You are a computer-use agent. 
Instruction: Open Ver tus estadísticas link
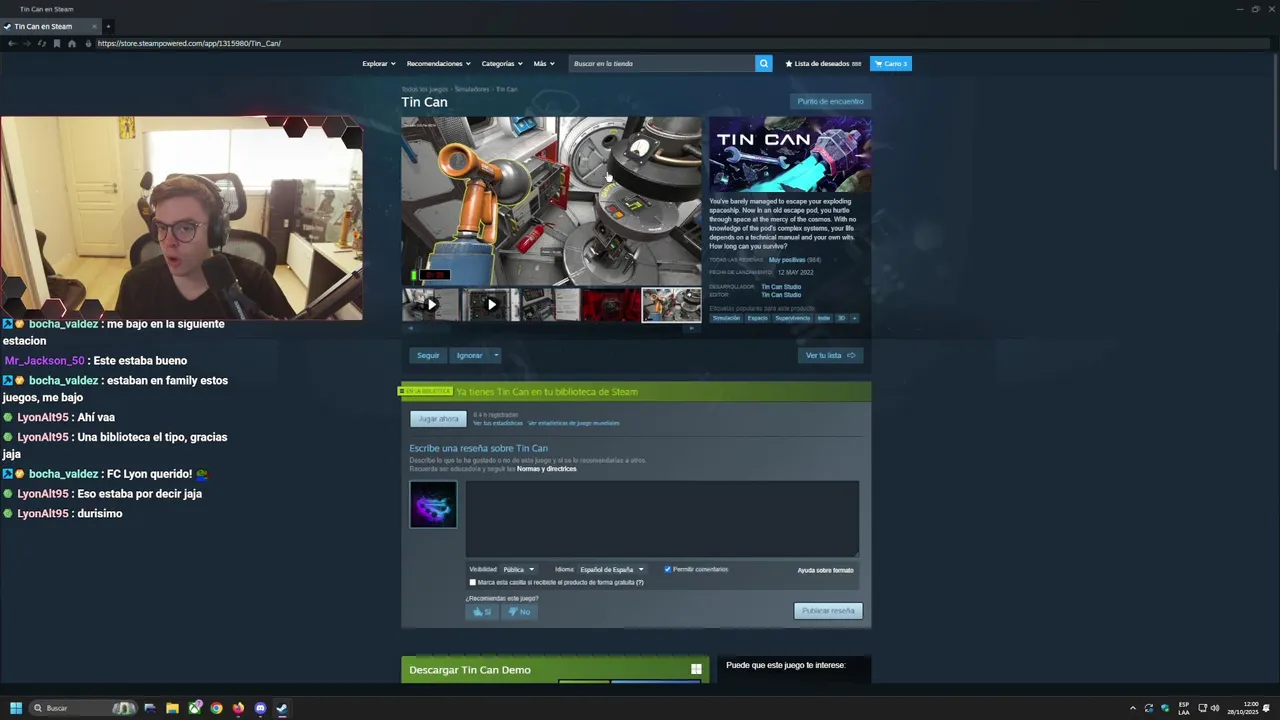[498, 423]
